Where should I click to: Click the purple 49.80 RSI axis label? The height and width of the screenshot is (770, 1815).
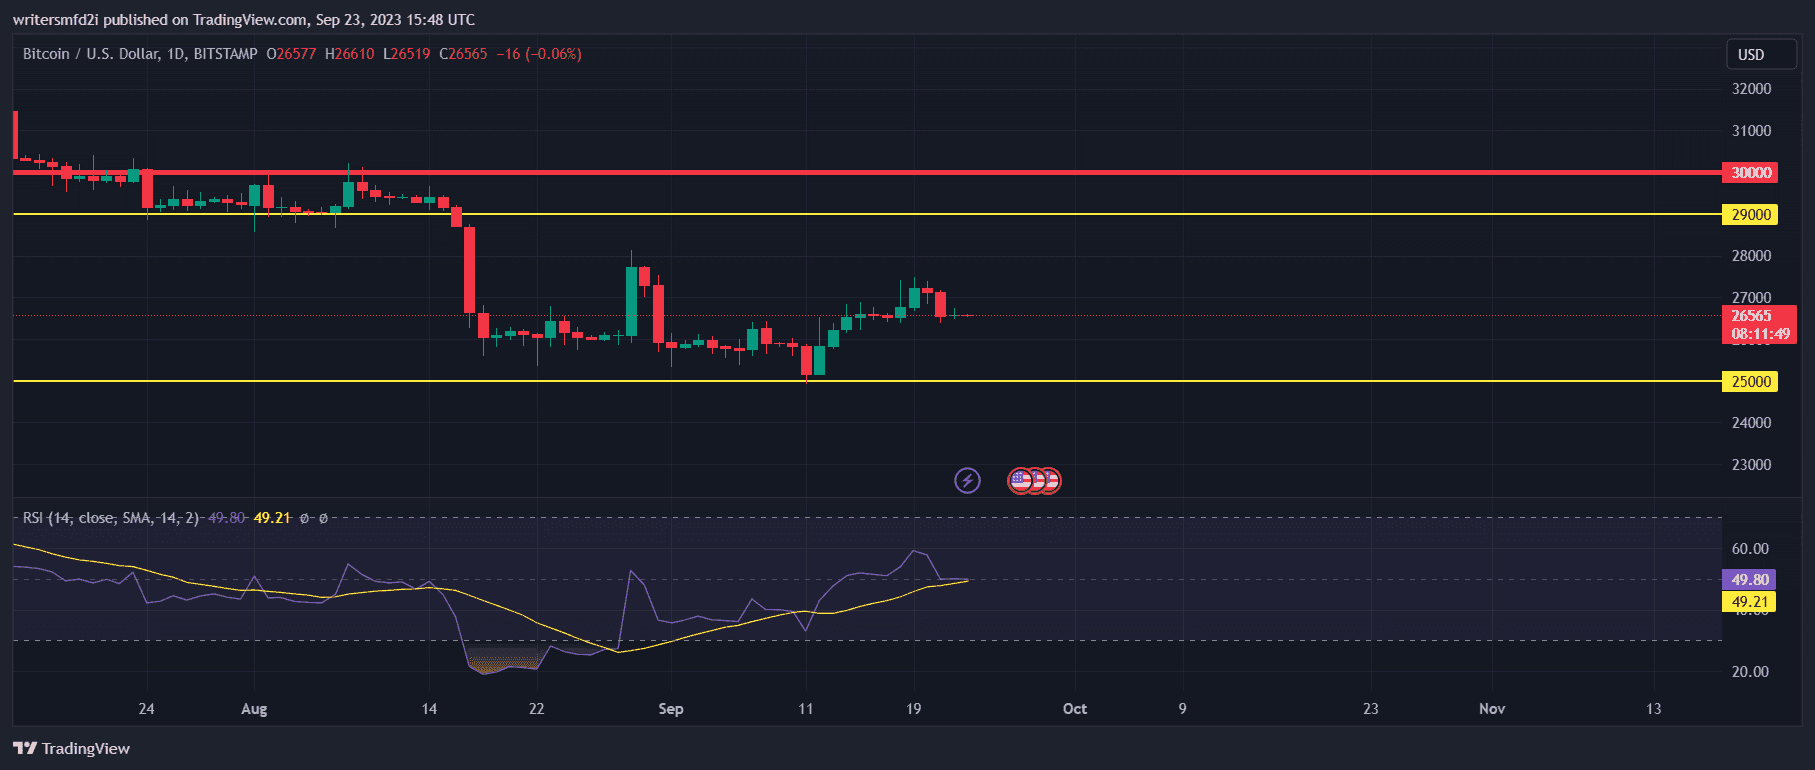tap(1749, 580)
